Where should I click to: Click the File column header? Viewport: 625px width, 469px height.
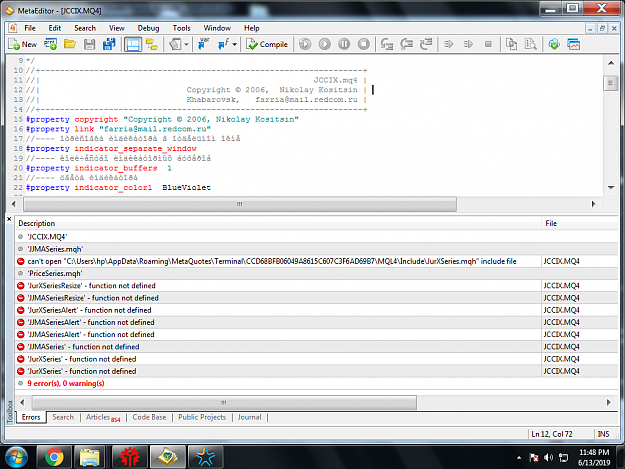coord(580,223)
